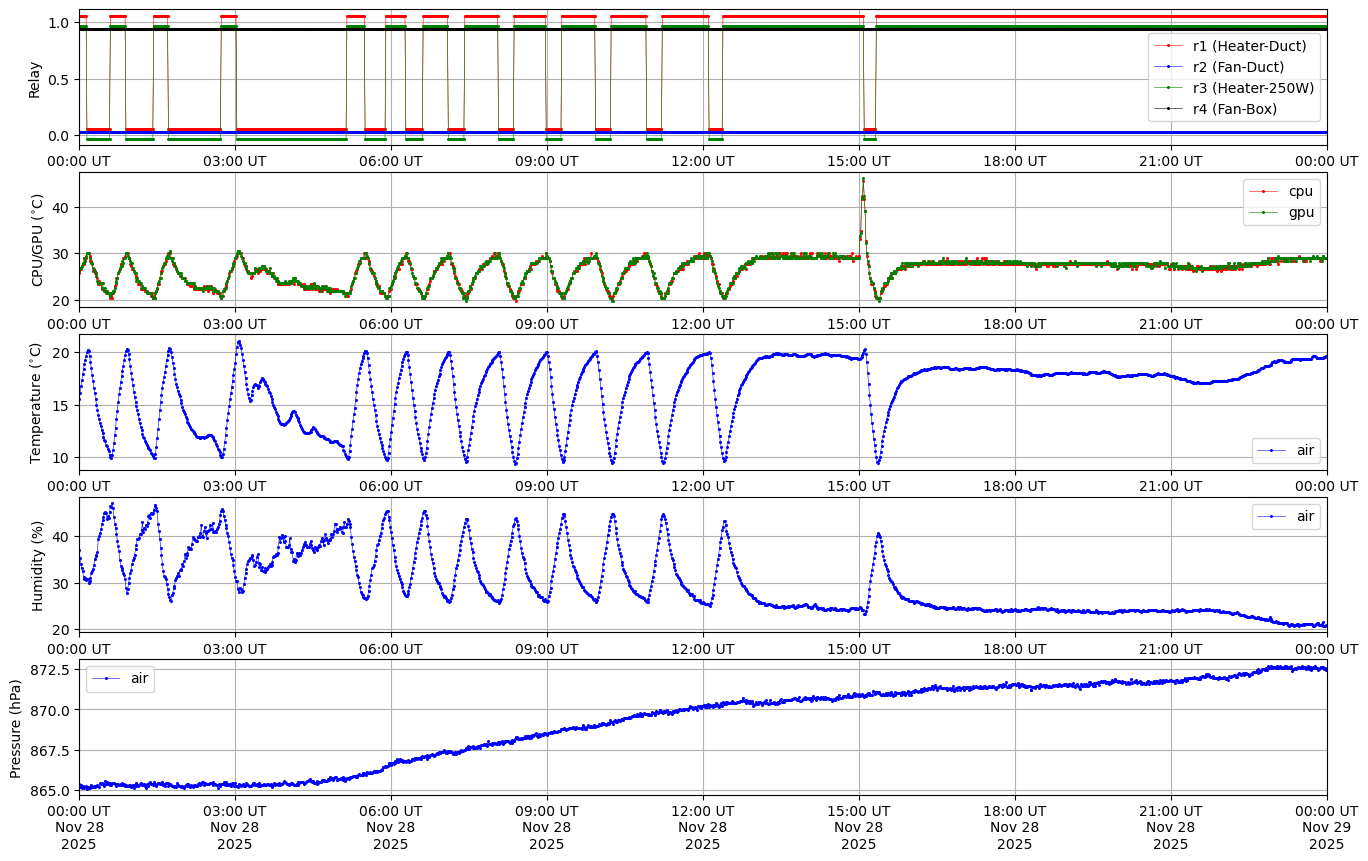Image resolution: width=1368 pixels, height=861 pixels.
Task: Select the Temperature (°C) axis label
Action: (36, 402)
